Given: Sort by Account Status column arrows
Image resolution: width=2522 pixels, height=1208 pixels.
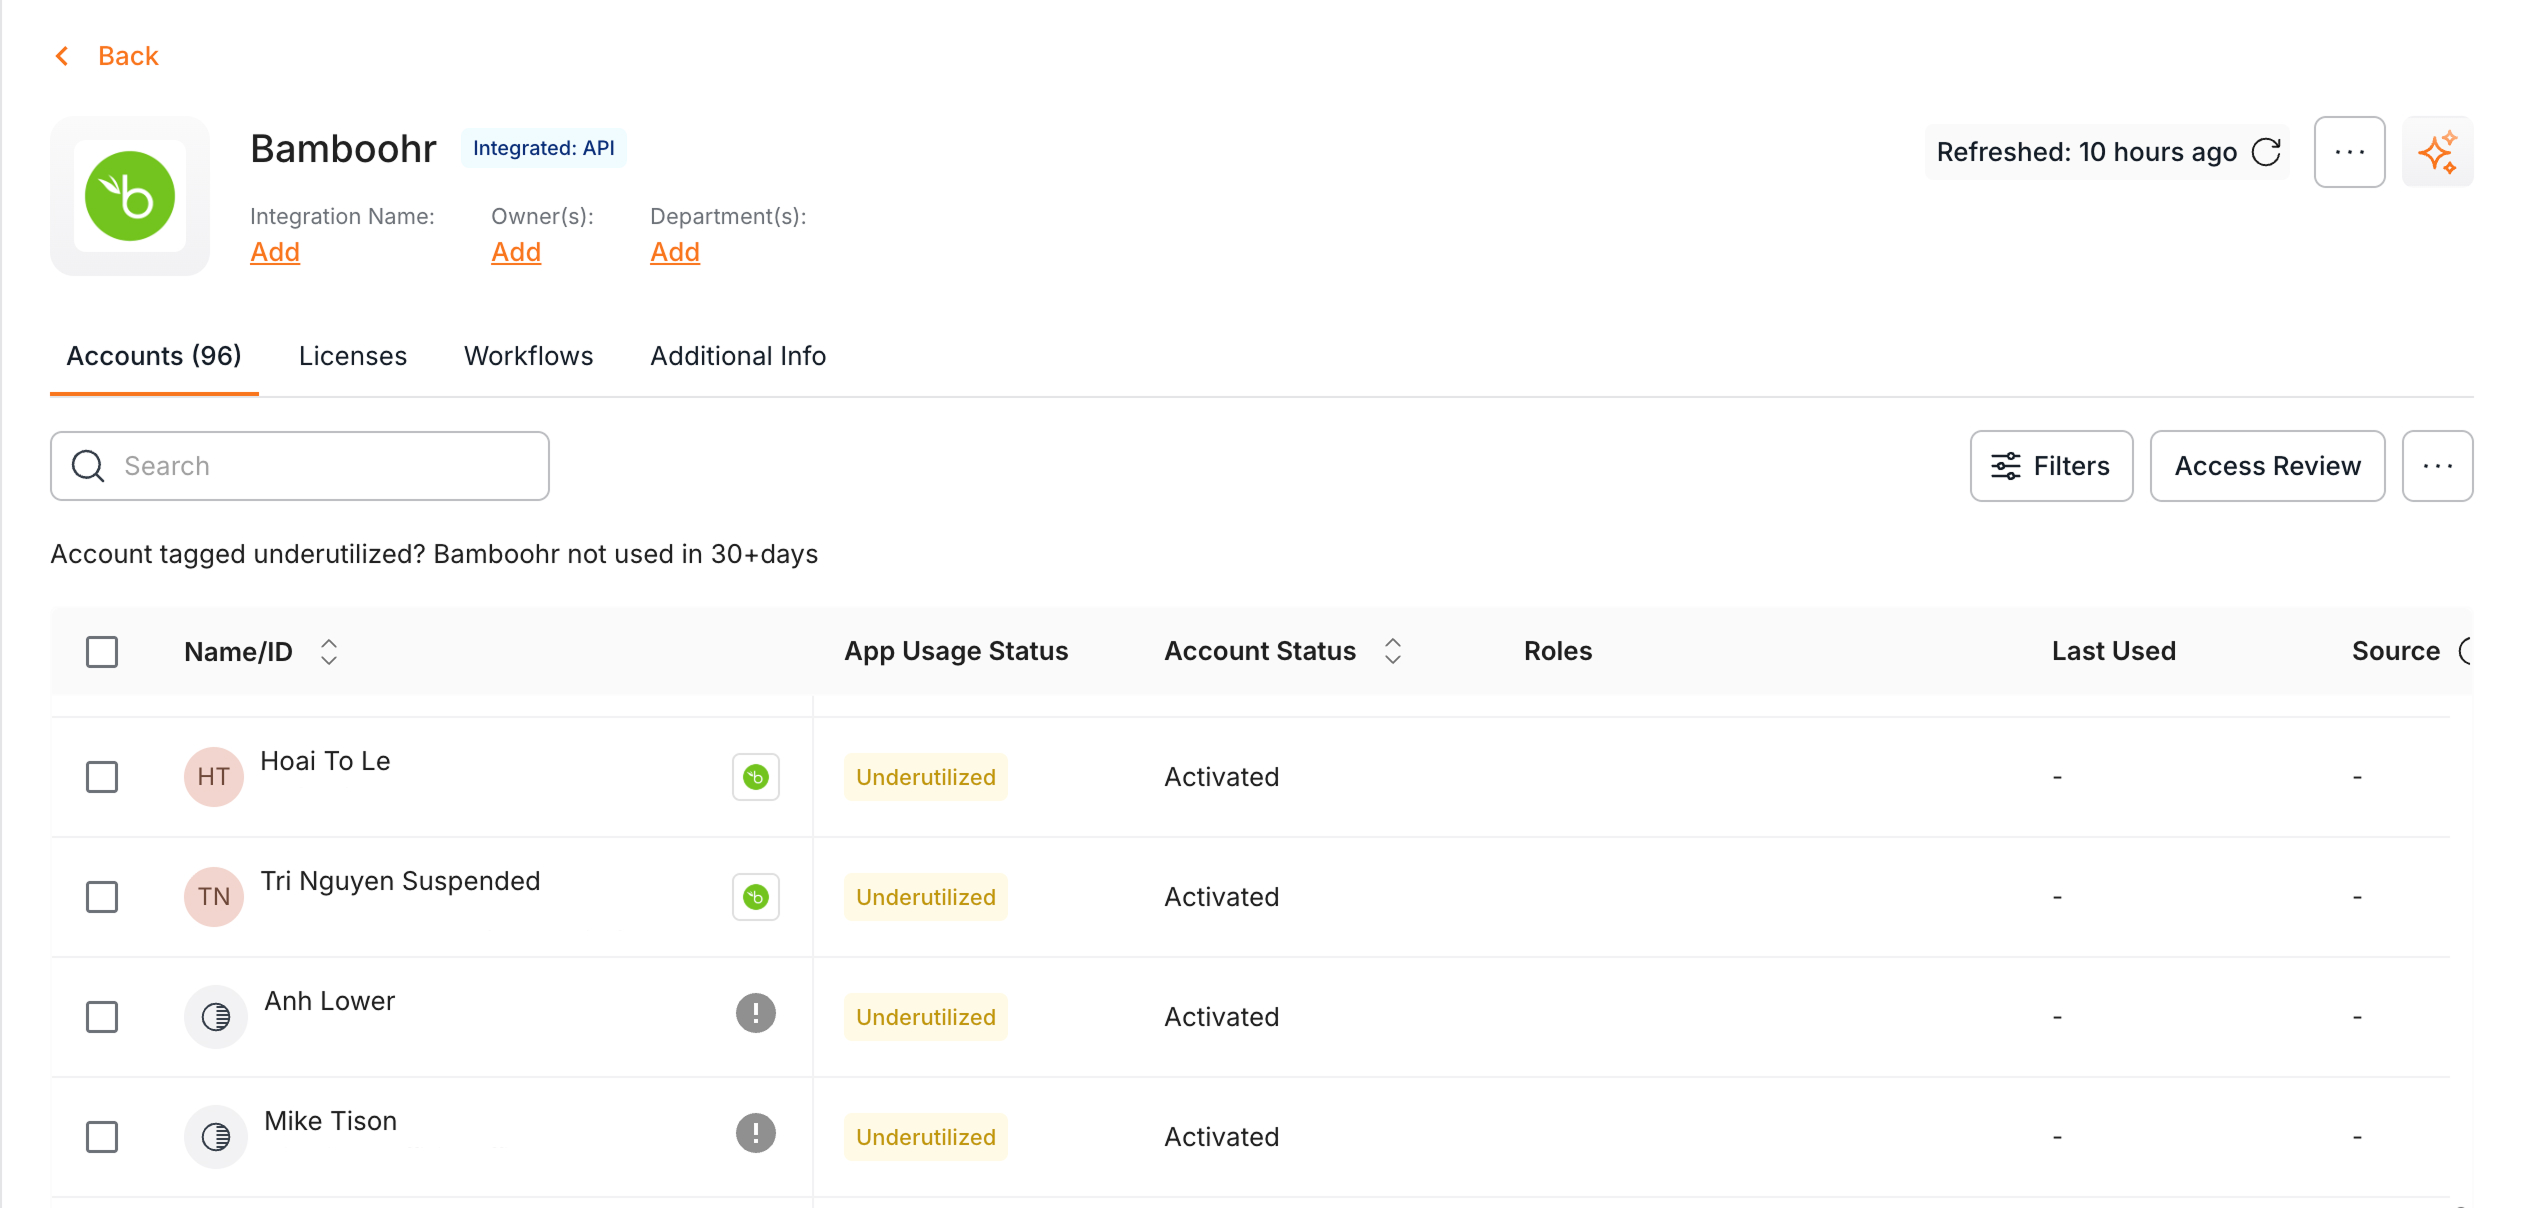Looking at the screenshot, I should click(x=1393, y=651).
